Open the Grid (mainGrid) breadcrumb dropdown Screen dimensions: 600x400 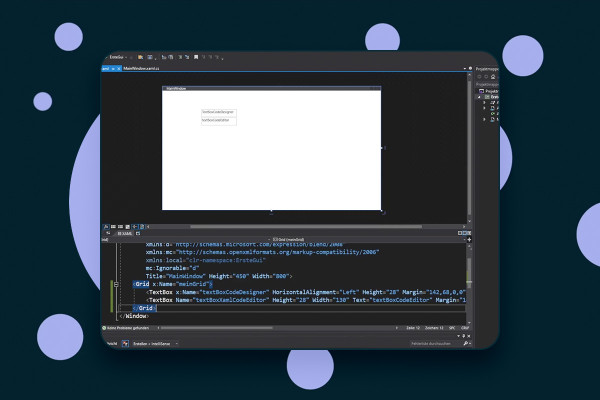pos(465,240)
